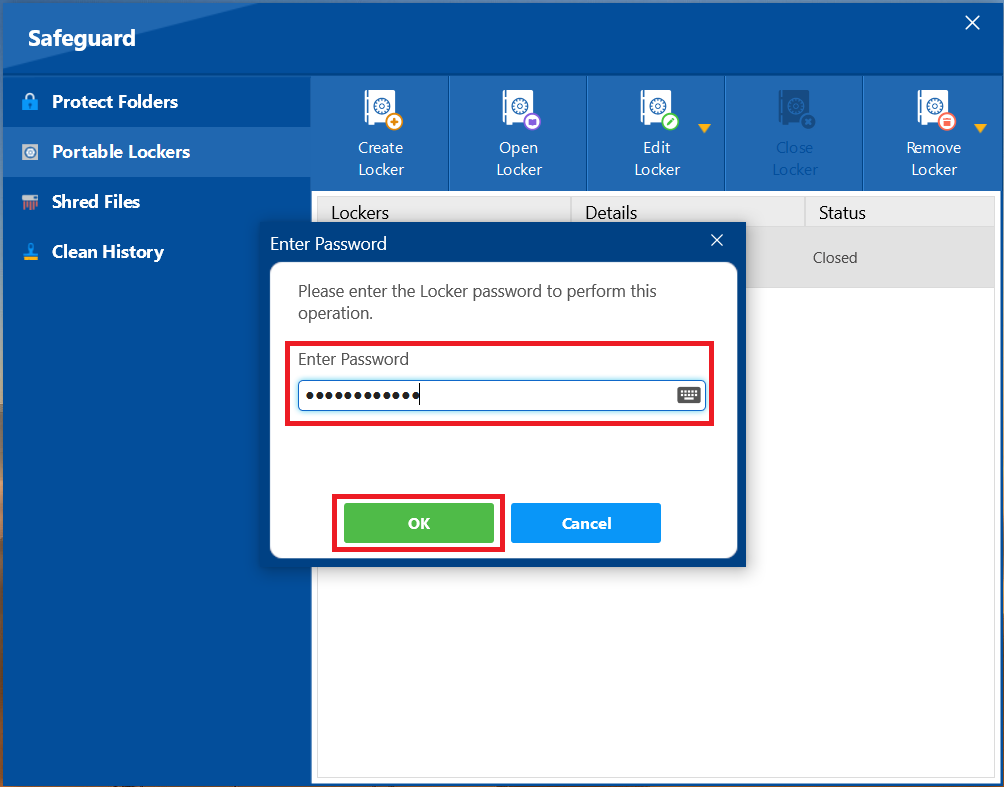Cancel the Enter Password dialog
This screenshot has height=787, width=1004.
coord(586,523)
